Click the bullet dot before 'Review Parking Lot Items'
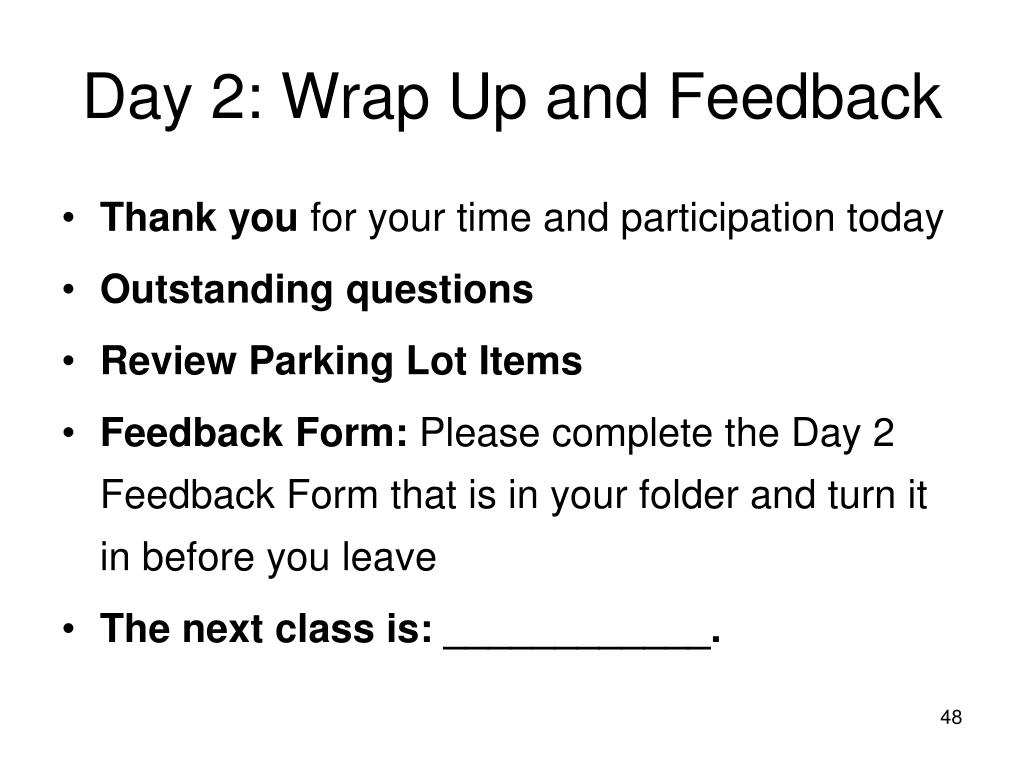 (68, 361)
